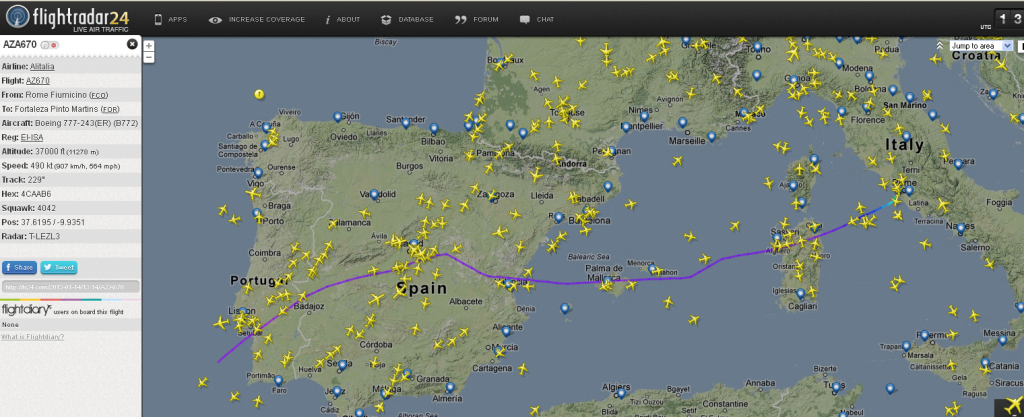Click the Boeing 777-243(ER) aircraft text
The width and height of the screenshot is (1024, 417).
84,123
